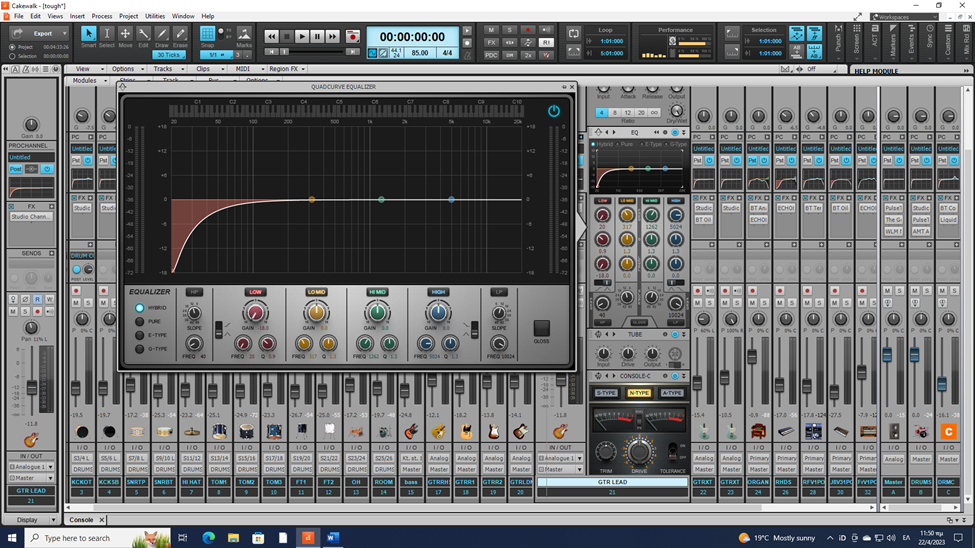The image size is (975, 548).
Task: Expand the Clips dropdown
Action: tap(207, 69)
